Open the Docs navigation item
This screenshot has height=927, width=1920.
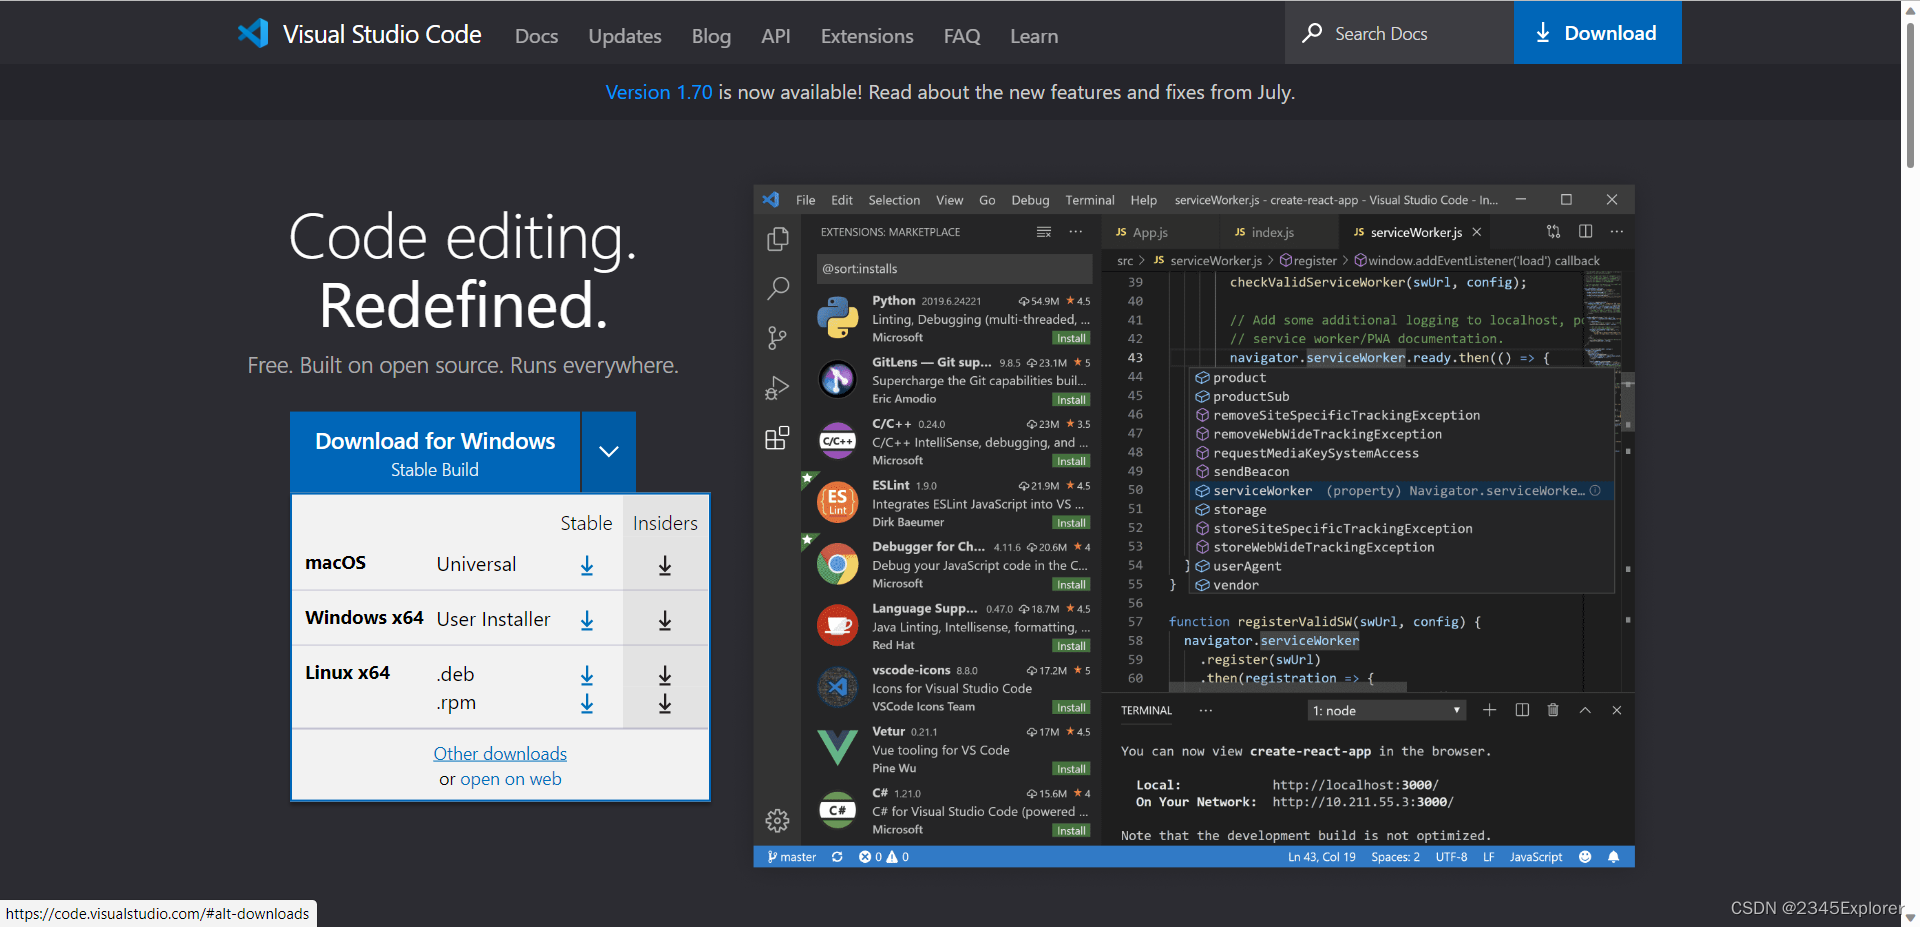(x=536, y=36)
